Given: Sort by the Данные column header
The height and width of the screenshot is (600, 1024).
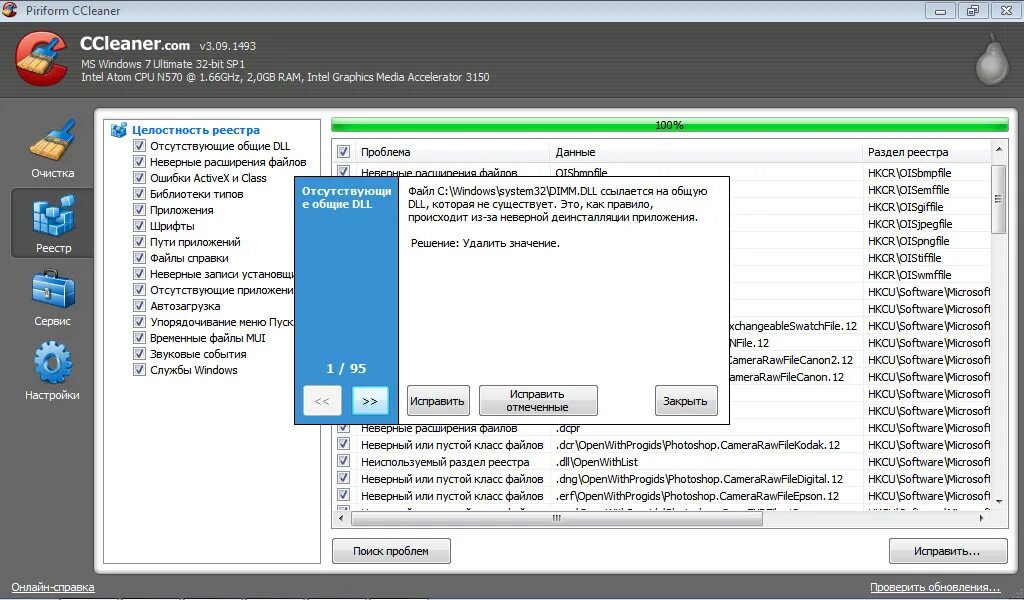Looking at the screenshot, I should tap(706, 152).
